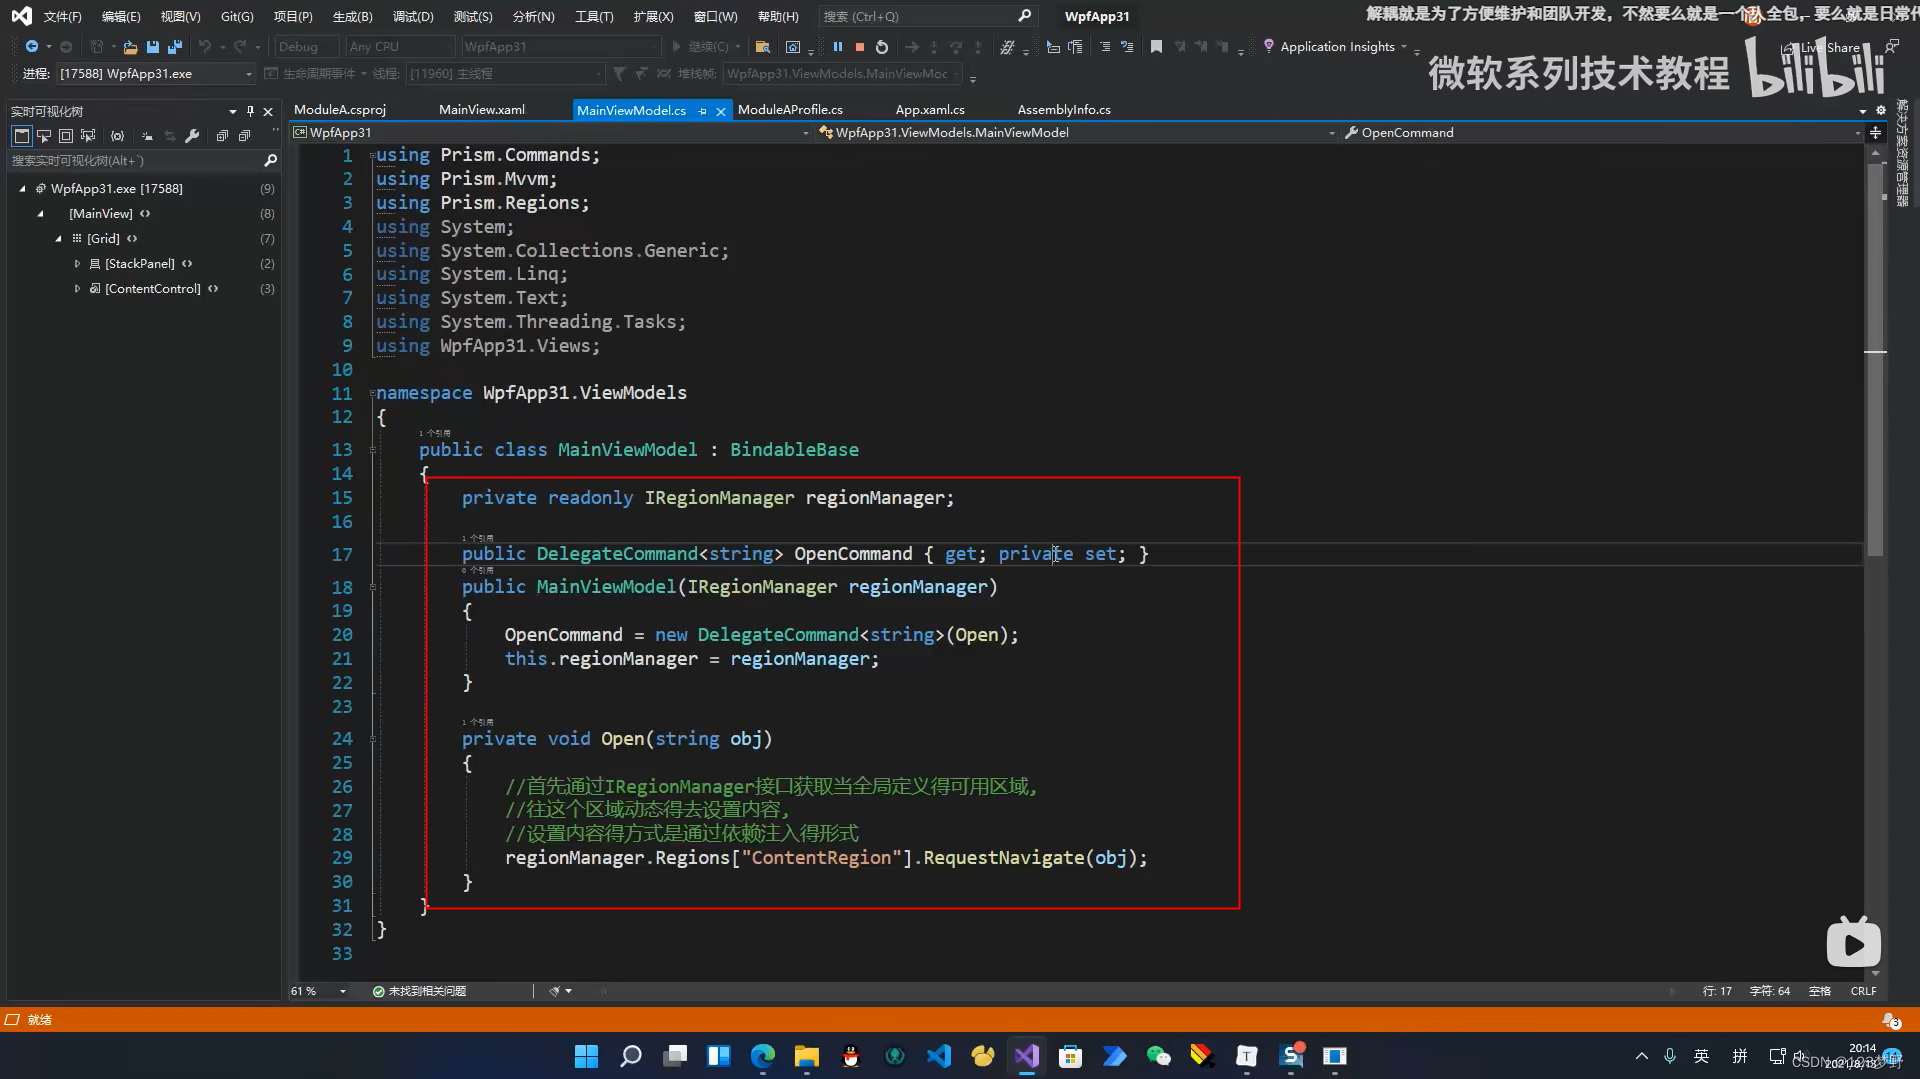The height and width of the screenshot is (1079, 1920).
Task: Toggle display layout adorners in running app
Action: point(66,136)
